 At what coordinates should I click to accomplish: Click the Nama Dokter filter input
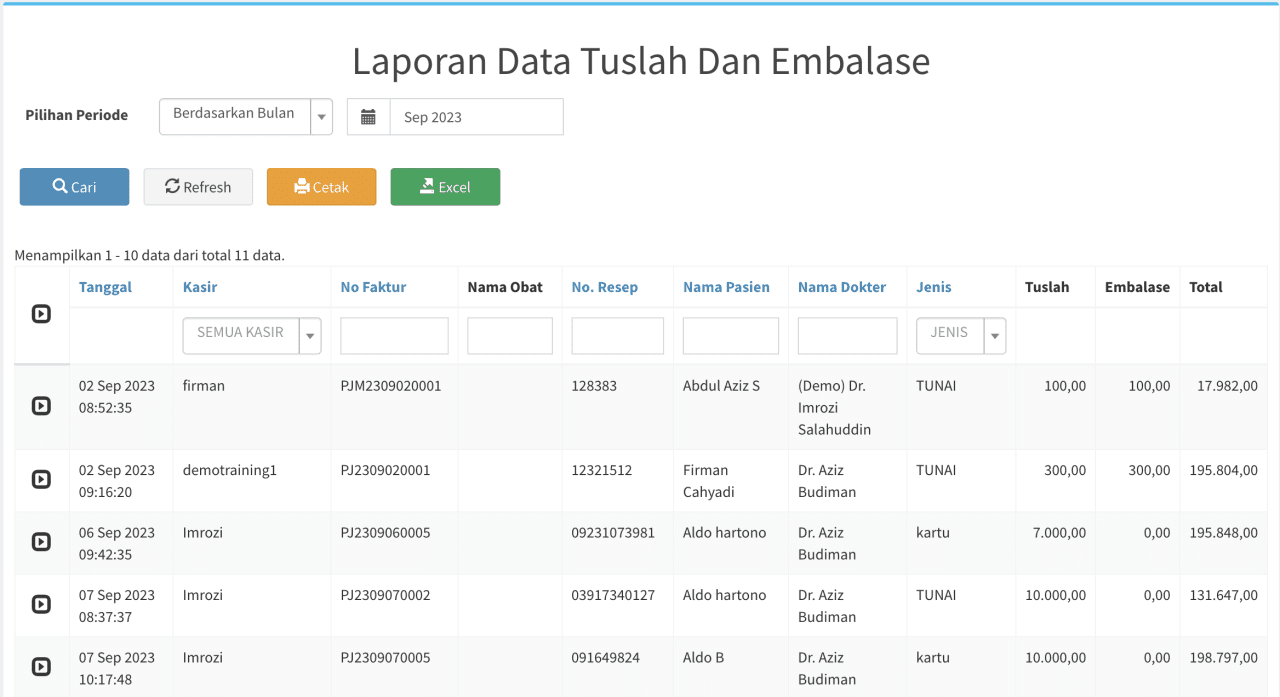coord(847,336)
